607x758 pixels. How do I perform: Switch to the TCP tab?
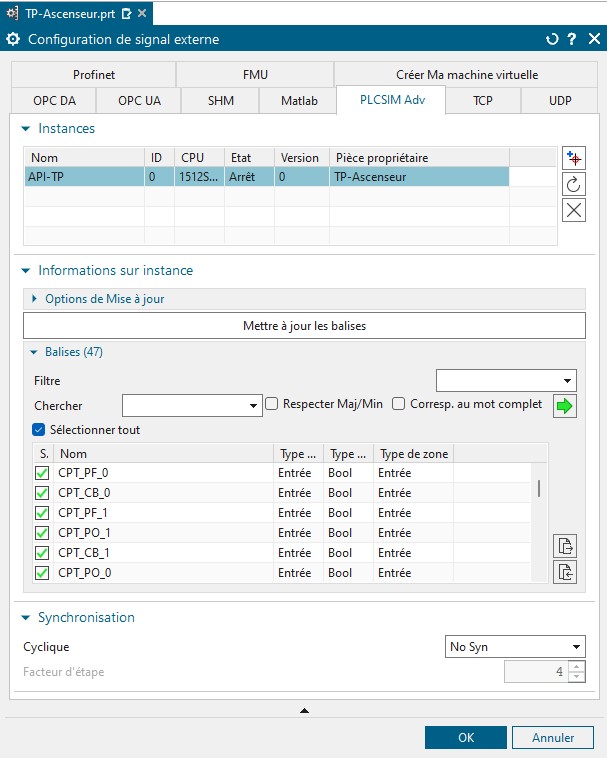click(x=483, y=101)
